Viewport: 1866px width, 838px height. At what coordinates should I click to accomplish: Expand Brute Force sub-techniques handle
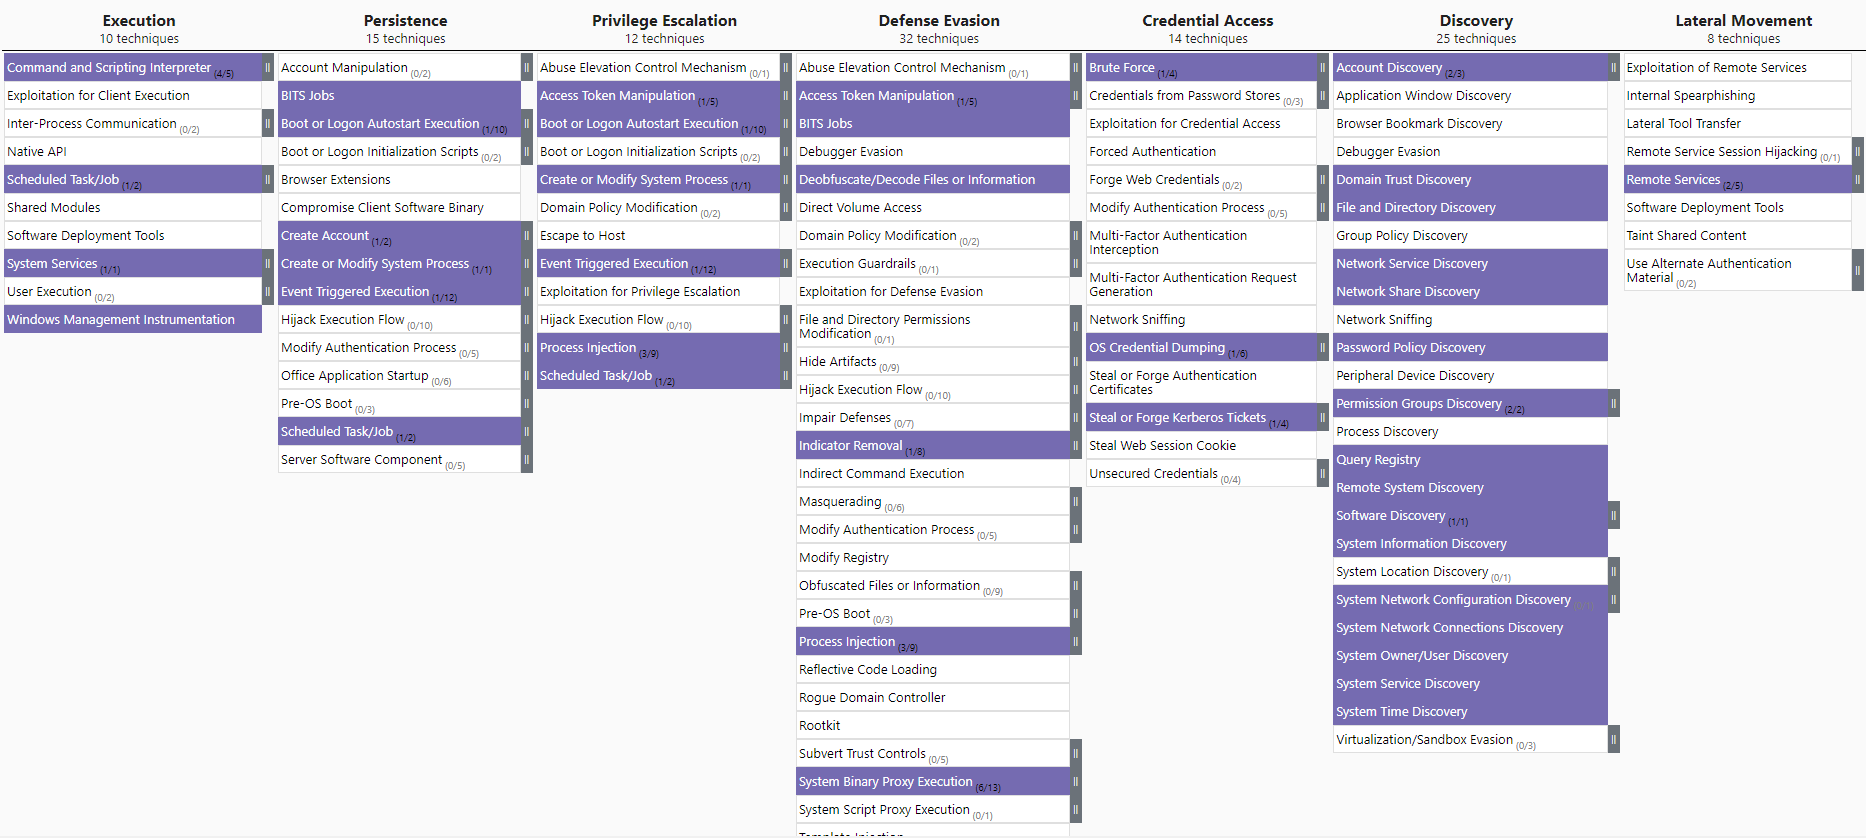(x=1322, y=67)
